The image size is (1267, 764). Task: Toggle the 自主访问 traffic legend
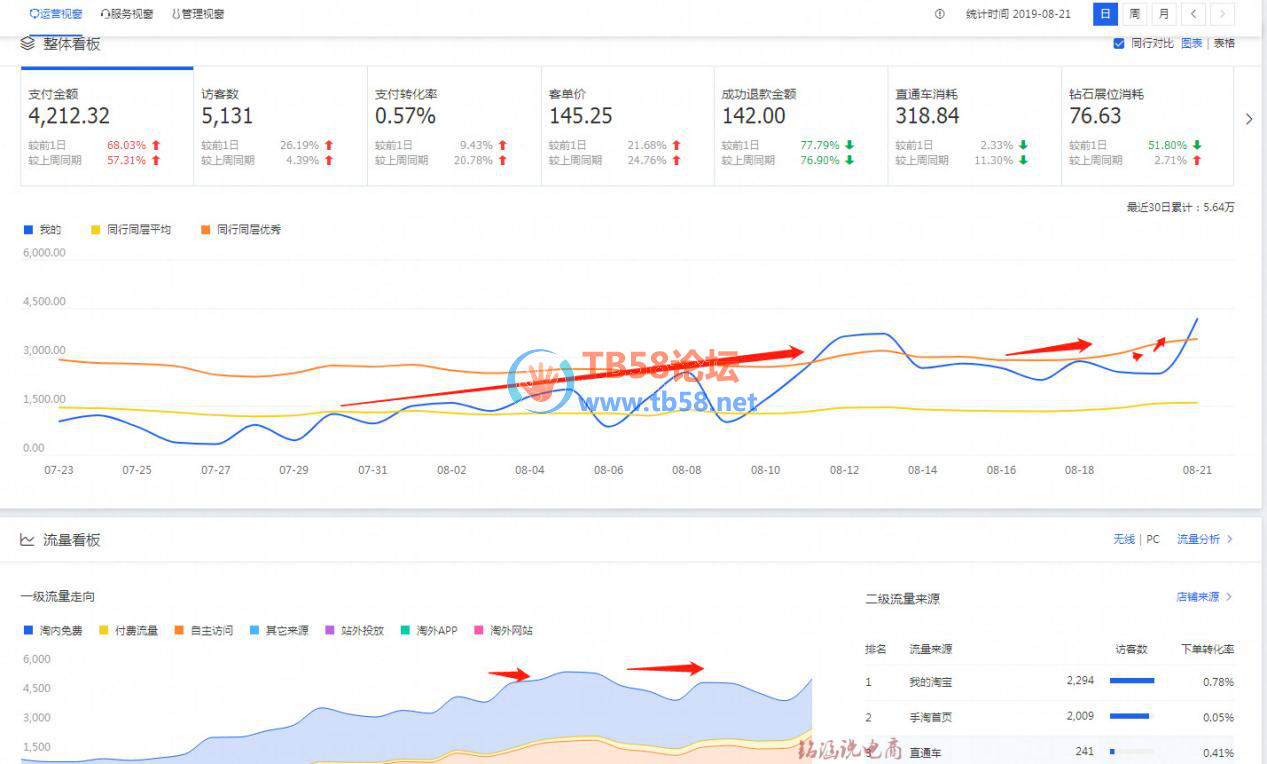[x=204, y=630]
